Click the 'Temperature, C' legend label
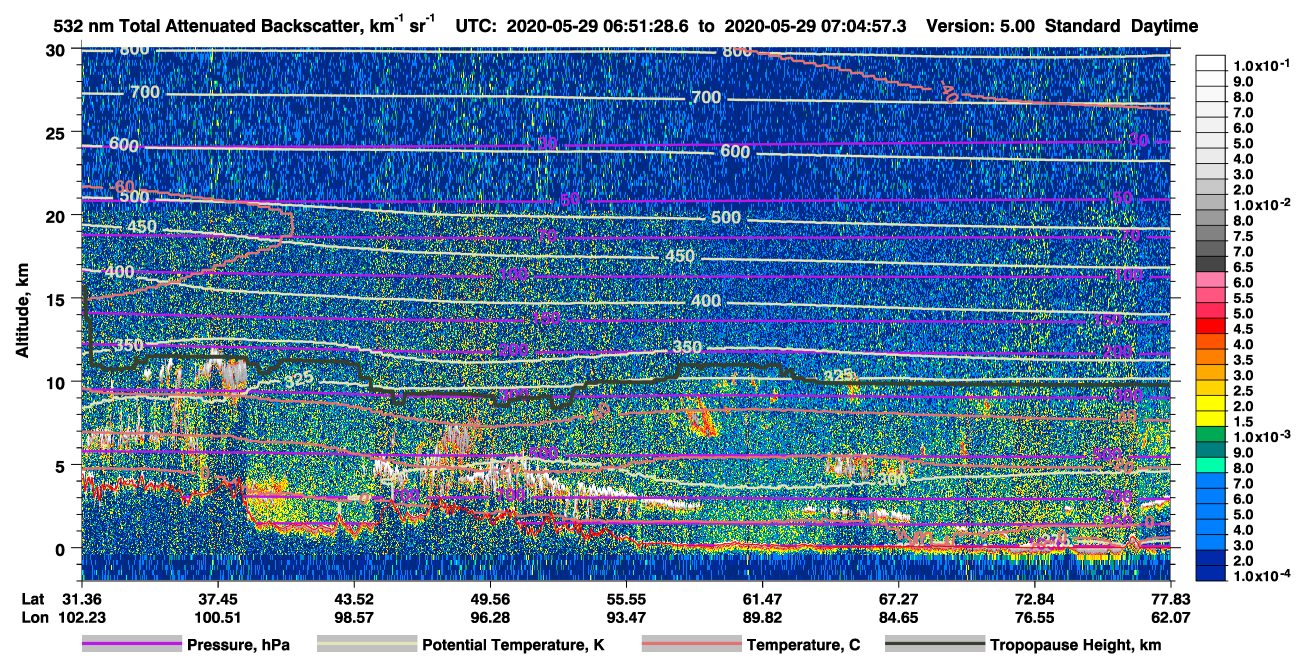 (803, 646)
